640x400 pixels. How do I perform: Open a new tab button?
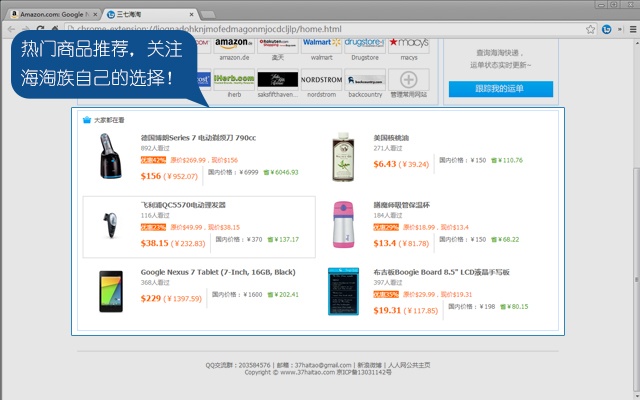click(208, 15)
